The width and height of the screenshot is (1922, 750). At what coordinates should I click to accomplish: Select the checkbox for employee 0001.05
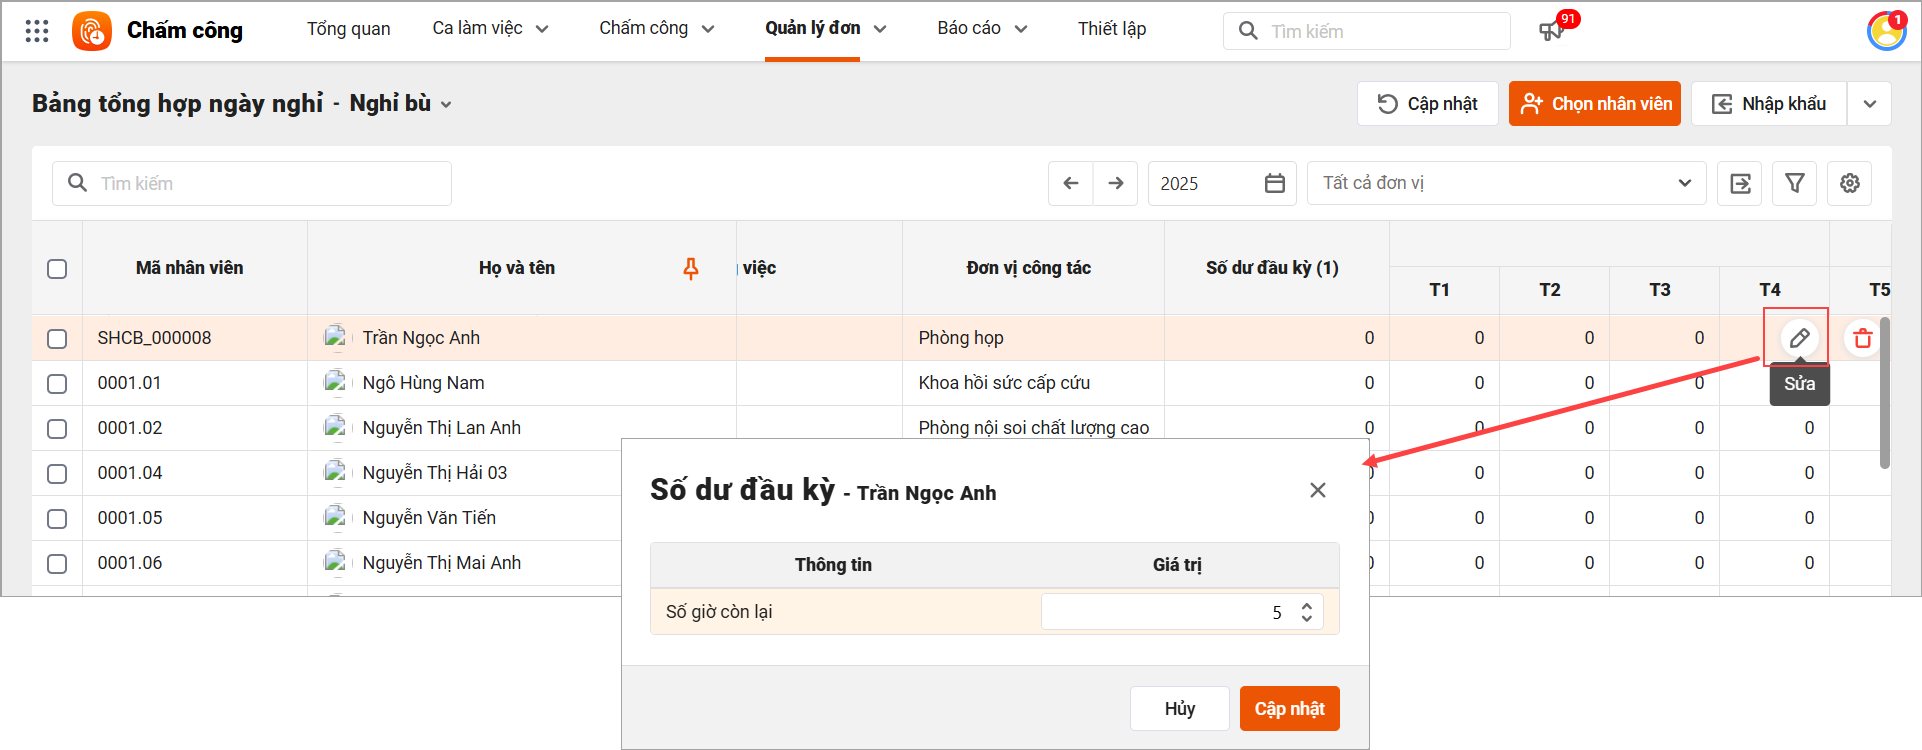(x=57, y=518)
